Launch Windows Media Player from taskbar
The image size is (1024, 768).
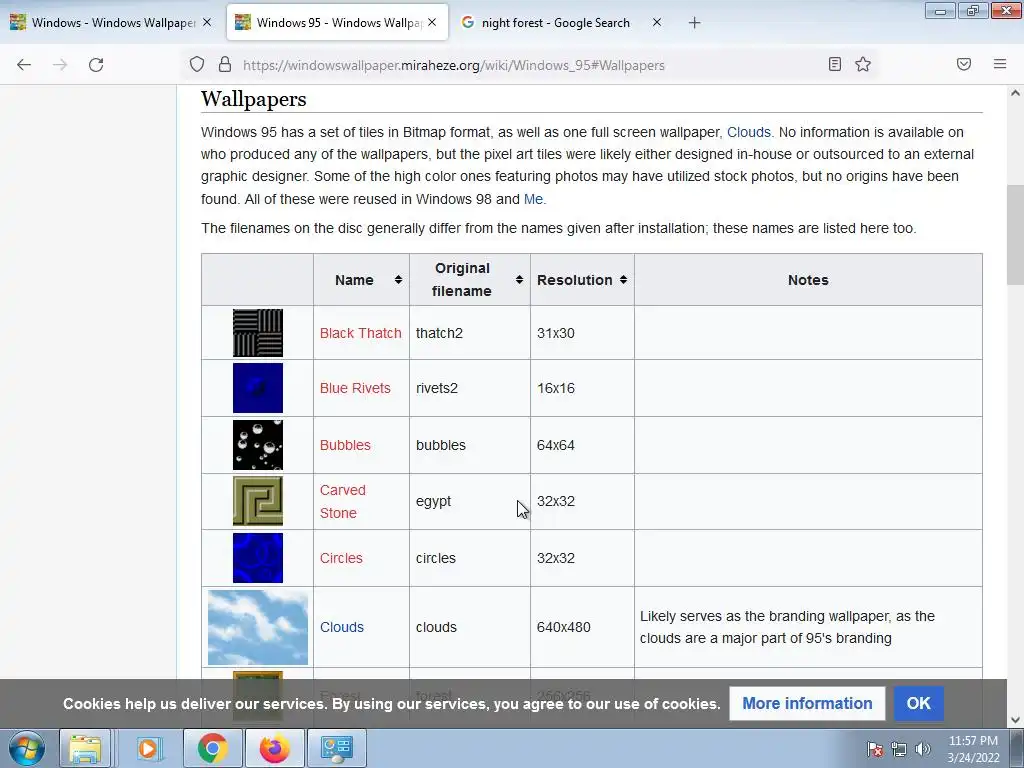pyautogui.click(x=148, y=748)
